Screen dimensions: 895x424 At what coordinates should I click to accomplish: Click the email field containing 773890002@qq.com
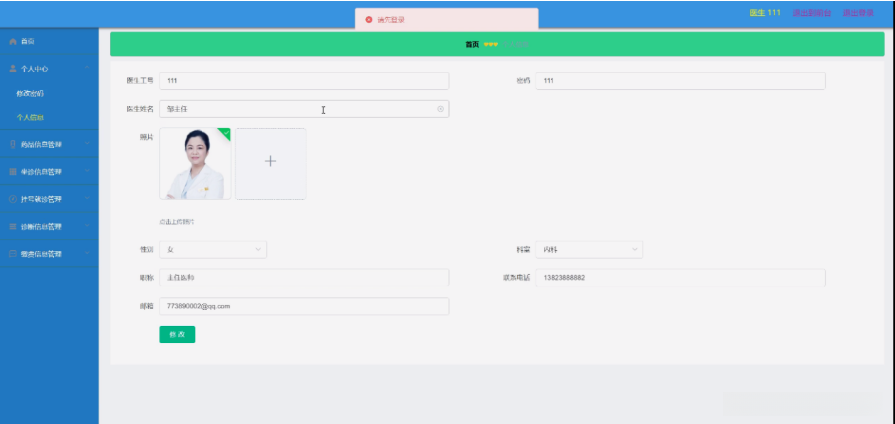[304, 306]
